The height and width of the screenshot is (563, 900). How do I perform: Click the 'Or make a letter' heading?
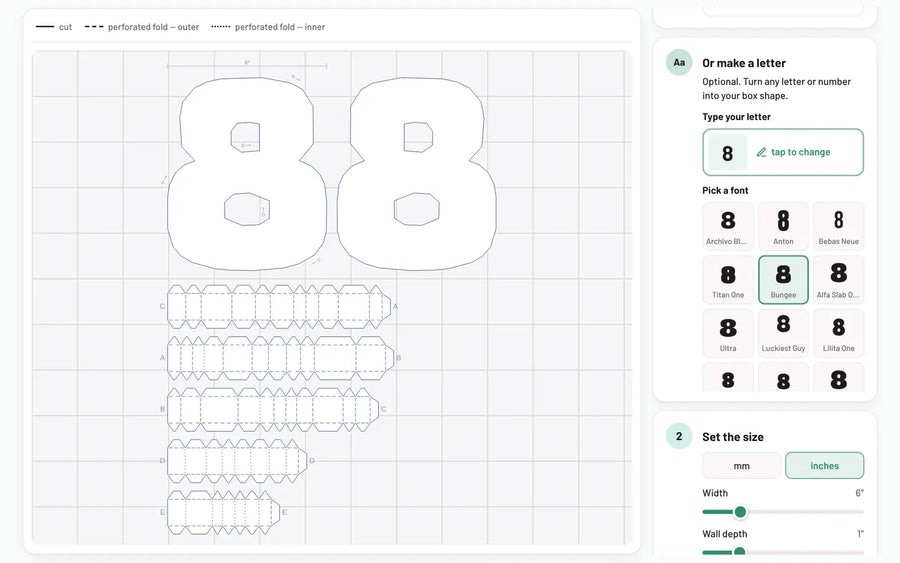coord(744,63)
